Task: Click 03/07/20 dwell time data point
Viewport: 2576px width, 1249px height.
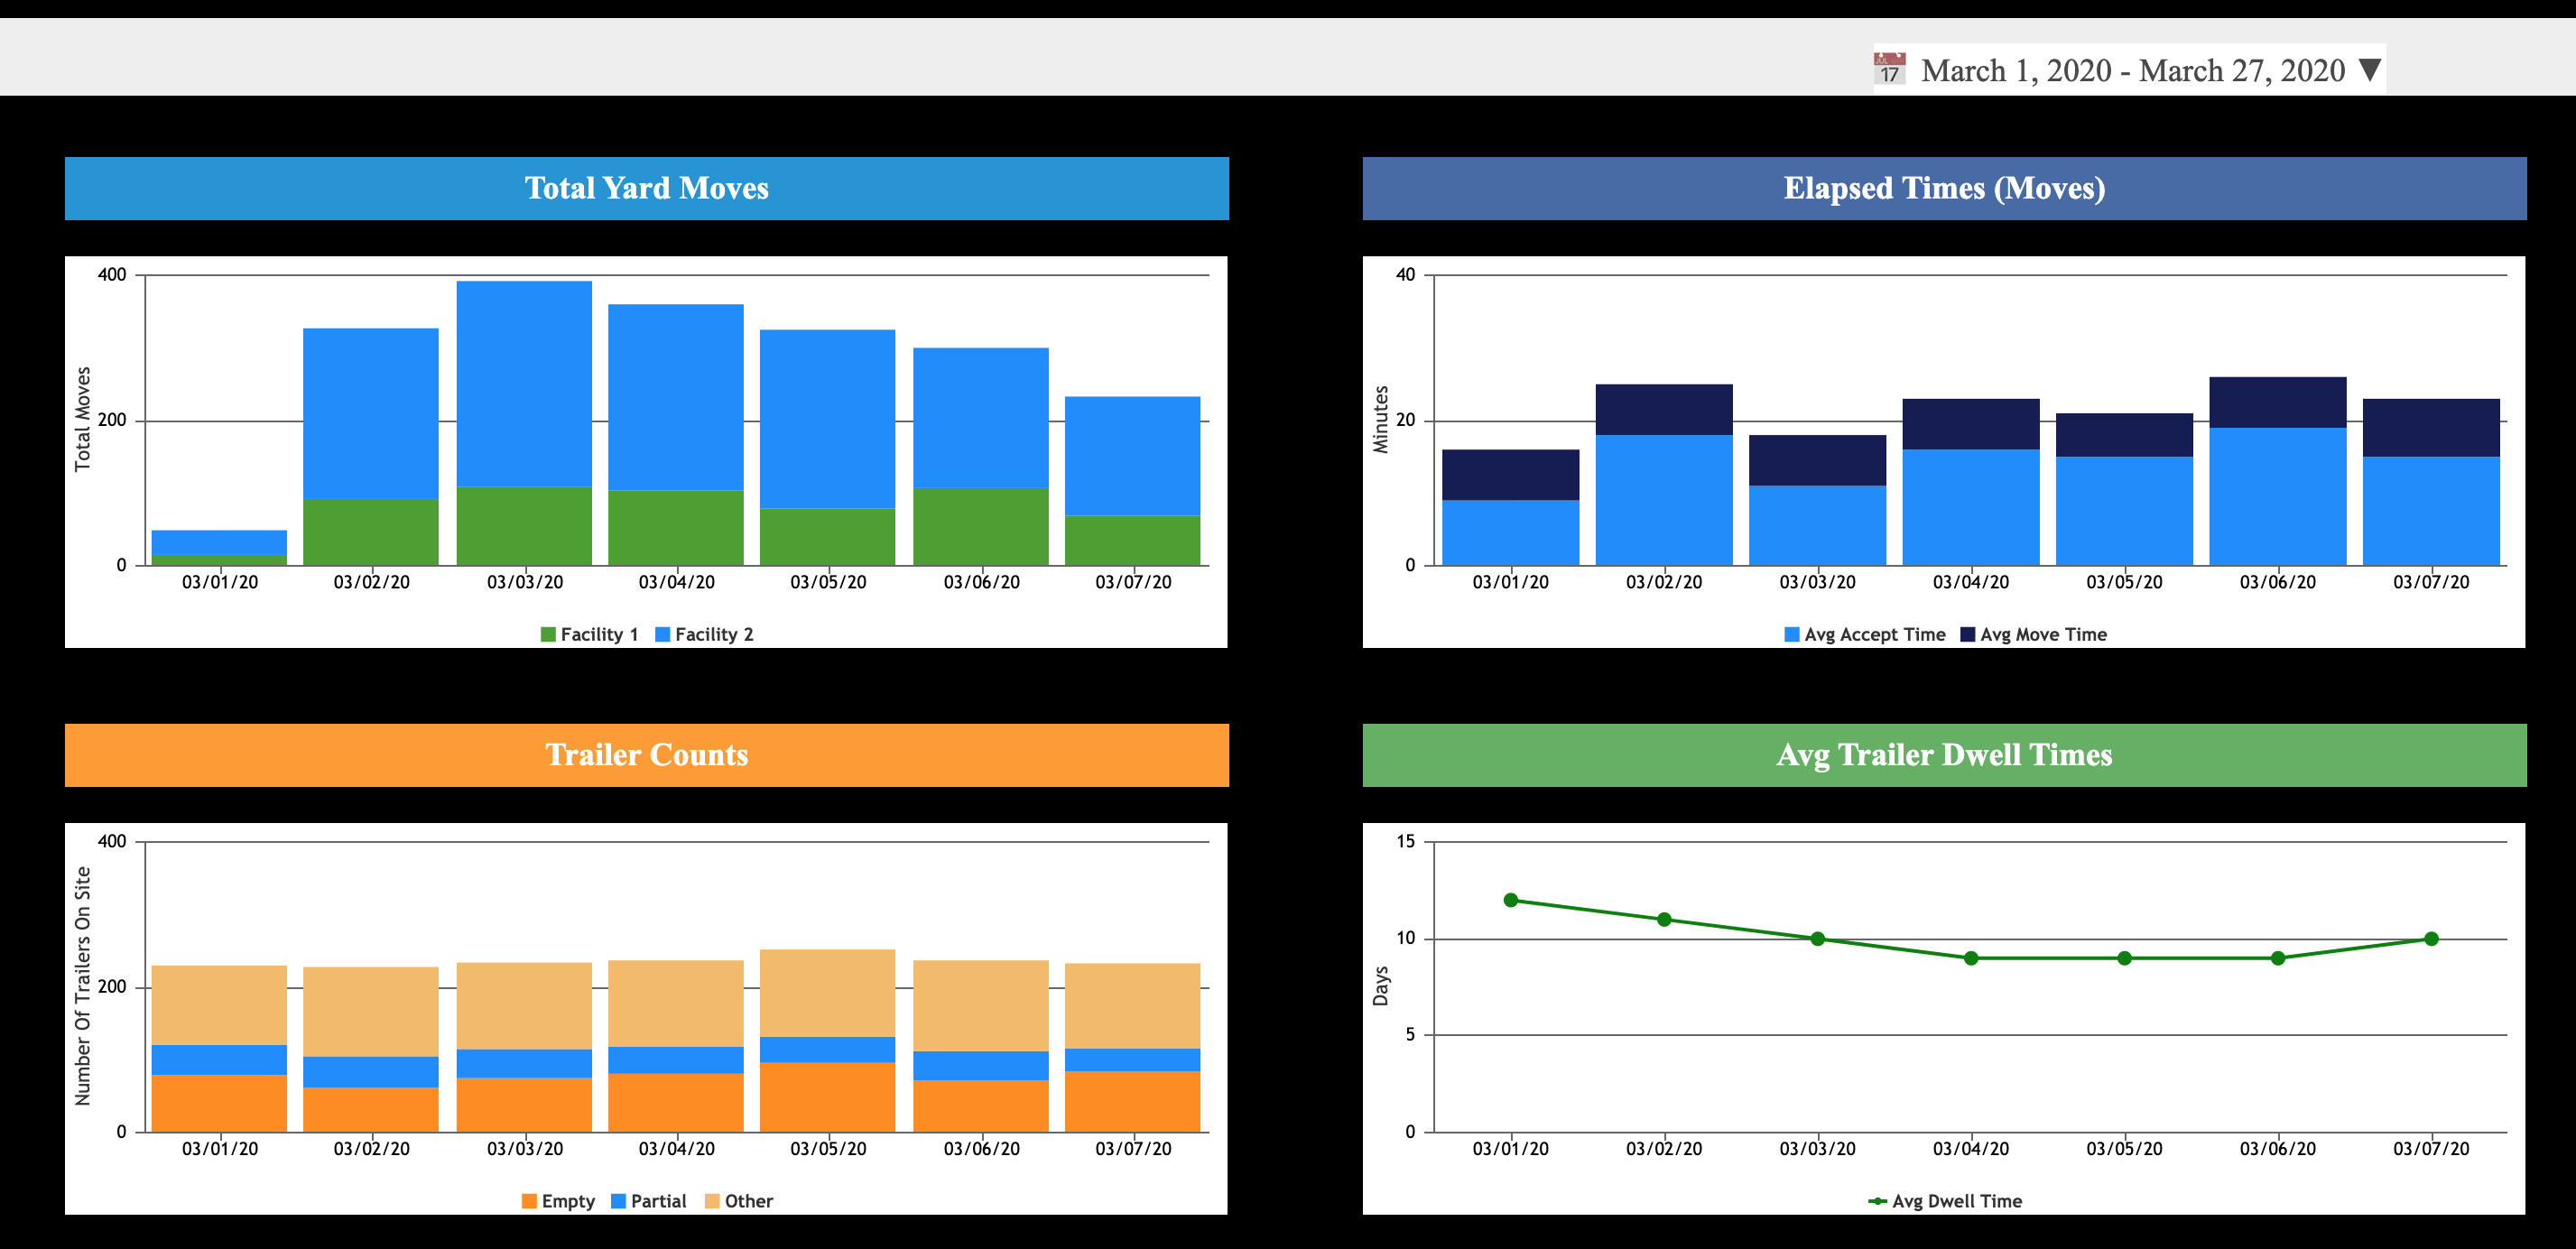Action: [x=2431, y=939]
